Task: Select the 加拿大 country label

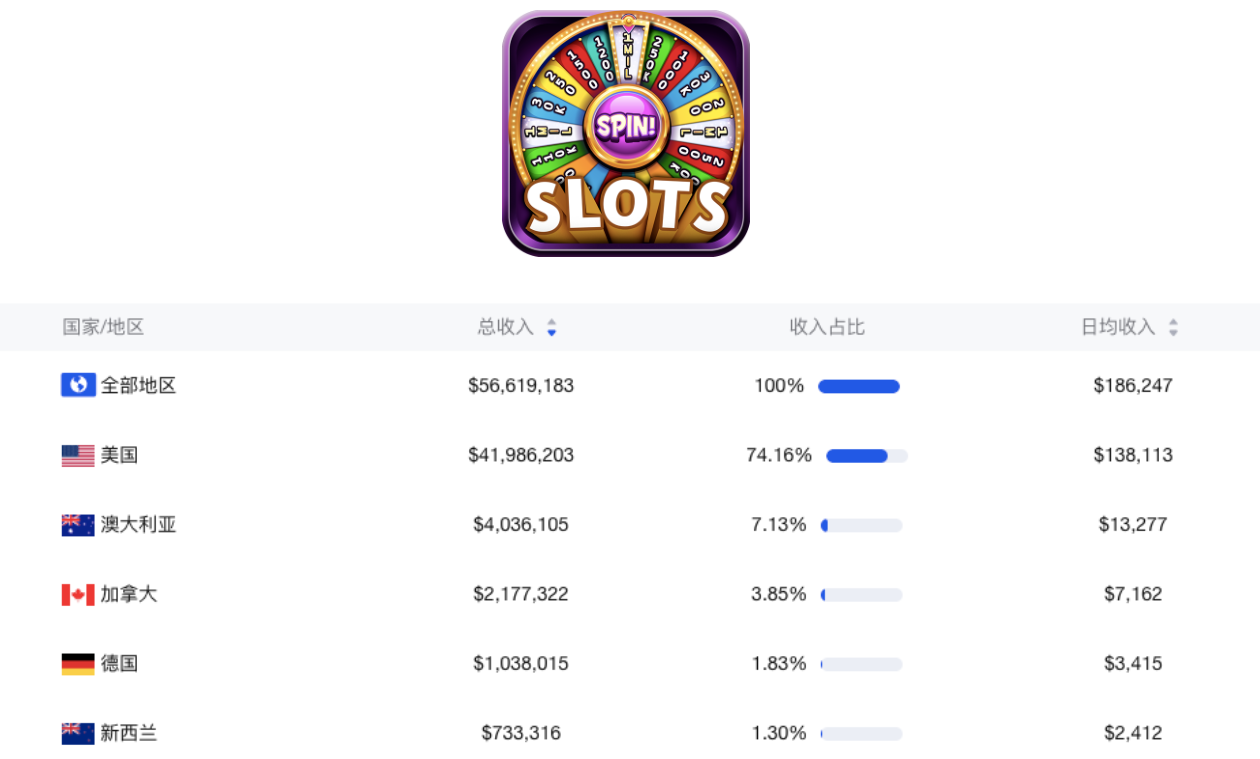Action: click(x=129, y=595)
